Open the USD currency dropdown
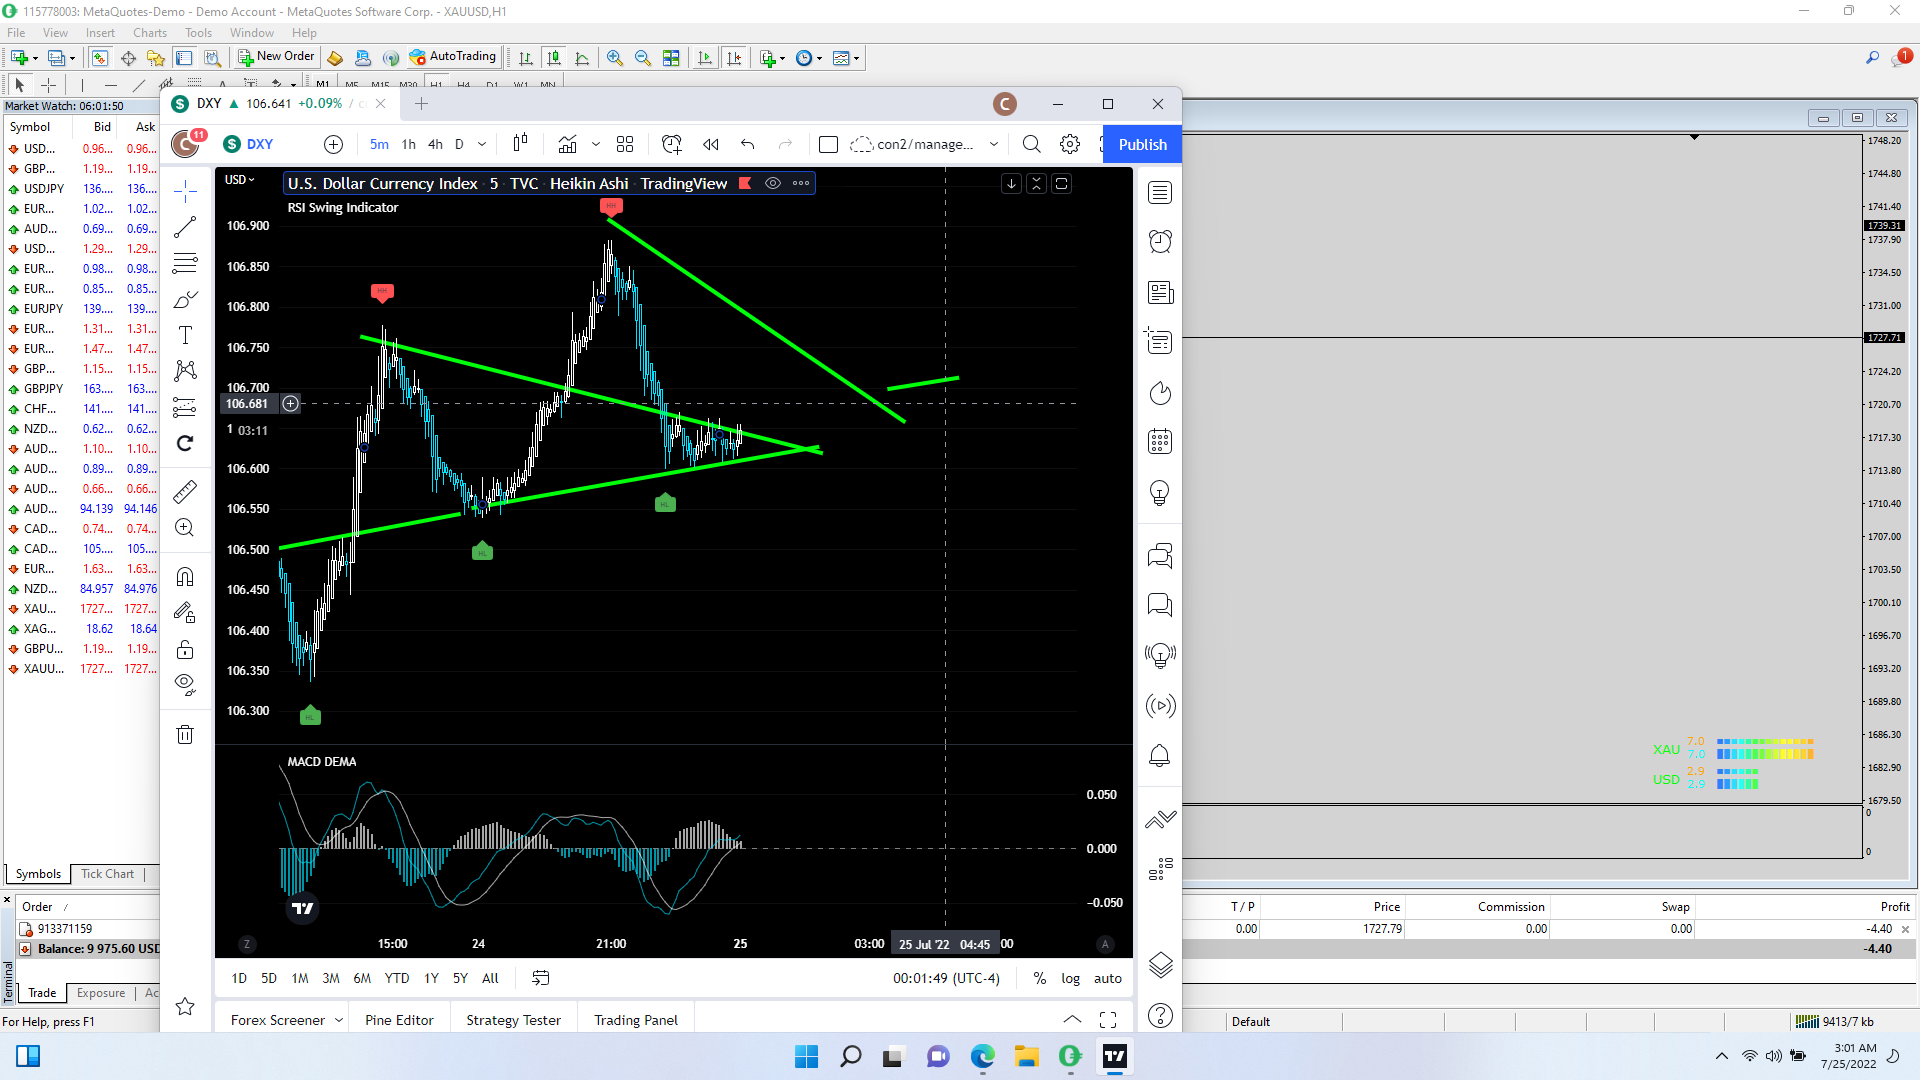The width and height of the screenshot is (1920, 1080). click(x=239, y=180)
